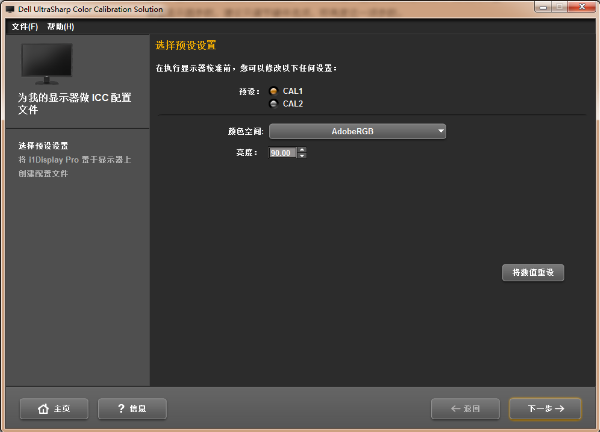Increase brightness with the up stepper arrow
600x432 pixels.
tap(302, 149)
